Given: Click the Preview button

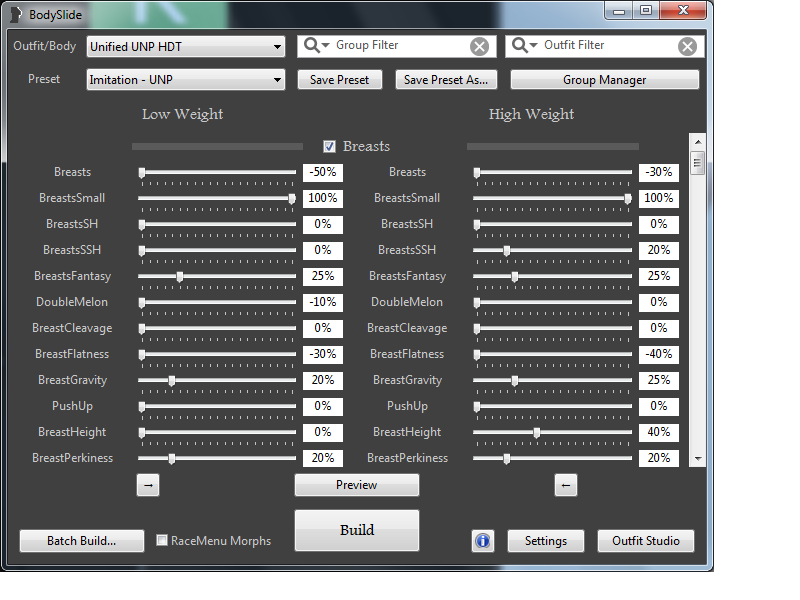Looking at the screenshot, I should [x=357, y=485].
